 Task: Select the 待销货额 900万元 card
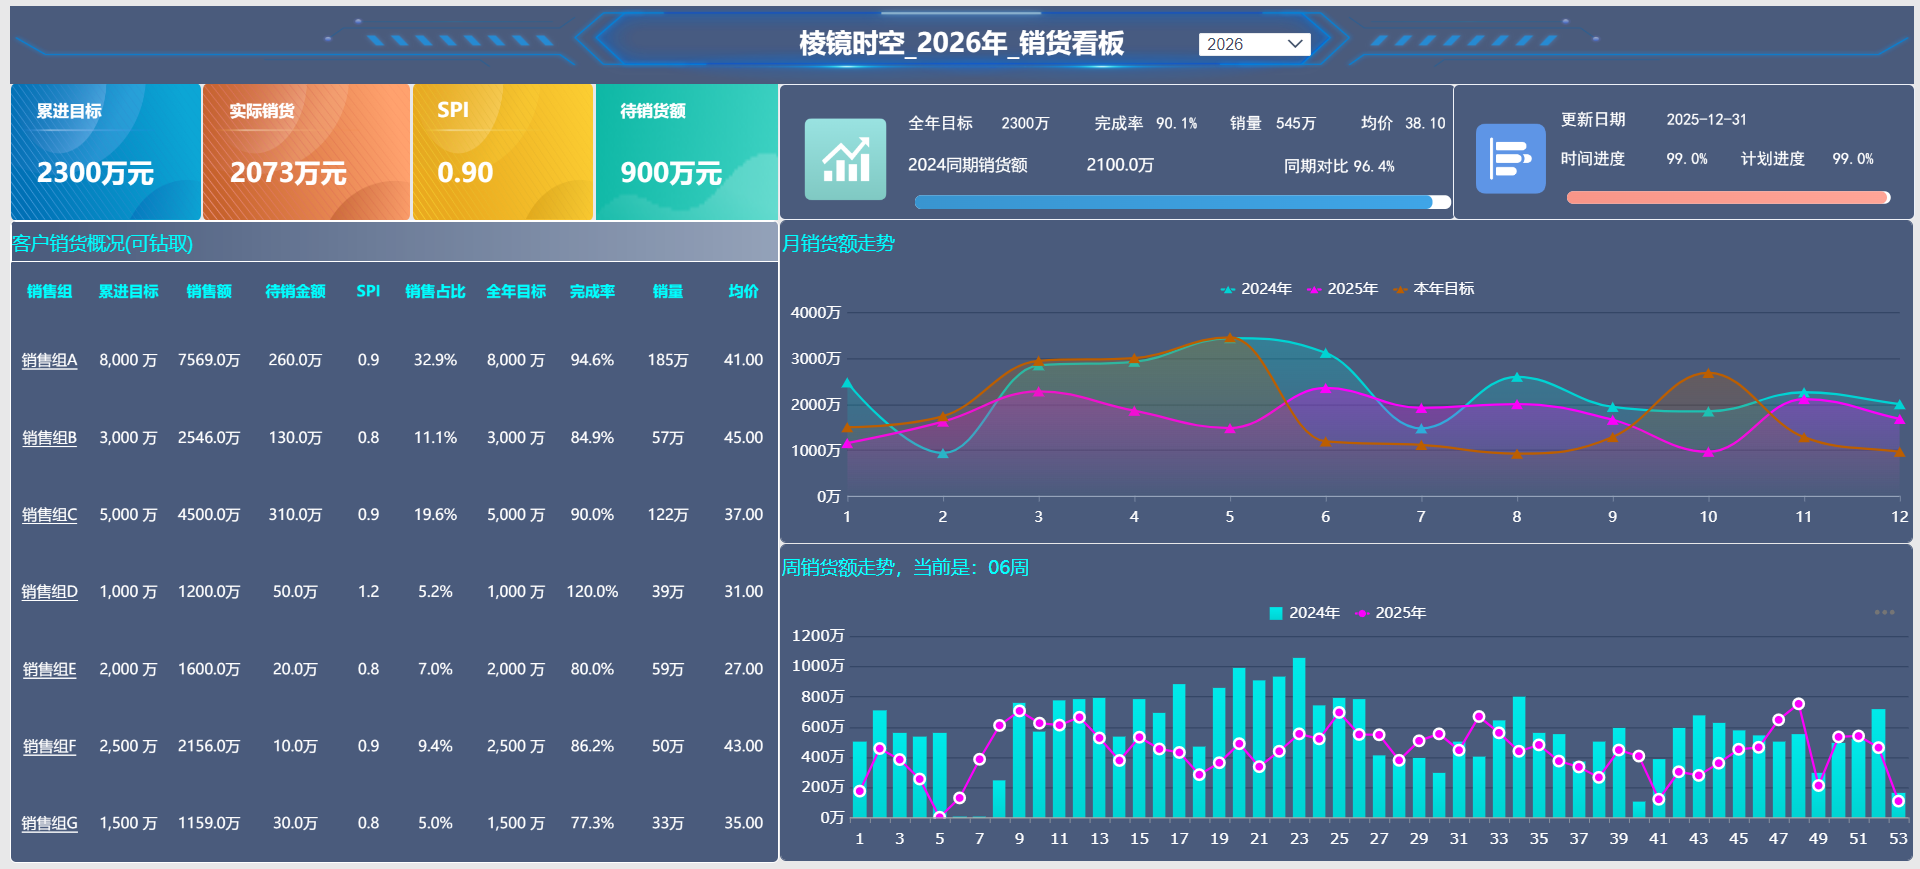(x=687, y=152)
